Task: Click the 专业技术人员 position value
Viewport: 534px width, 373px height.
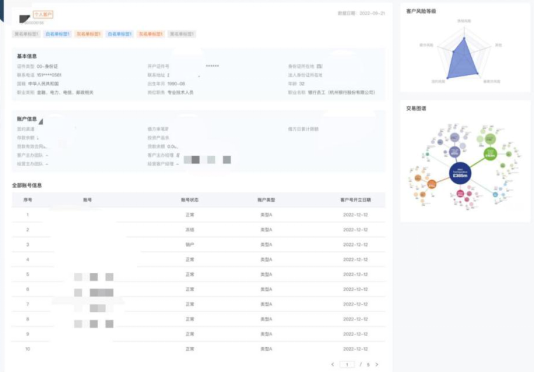Action: (180, 93)
